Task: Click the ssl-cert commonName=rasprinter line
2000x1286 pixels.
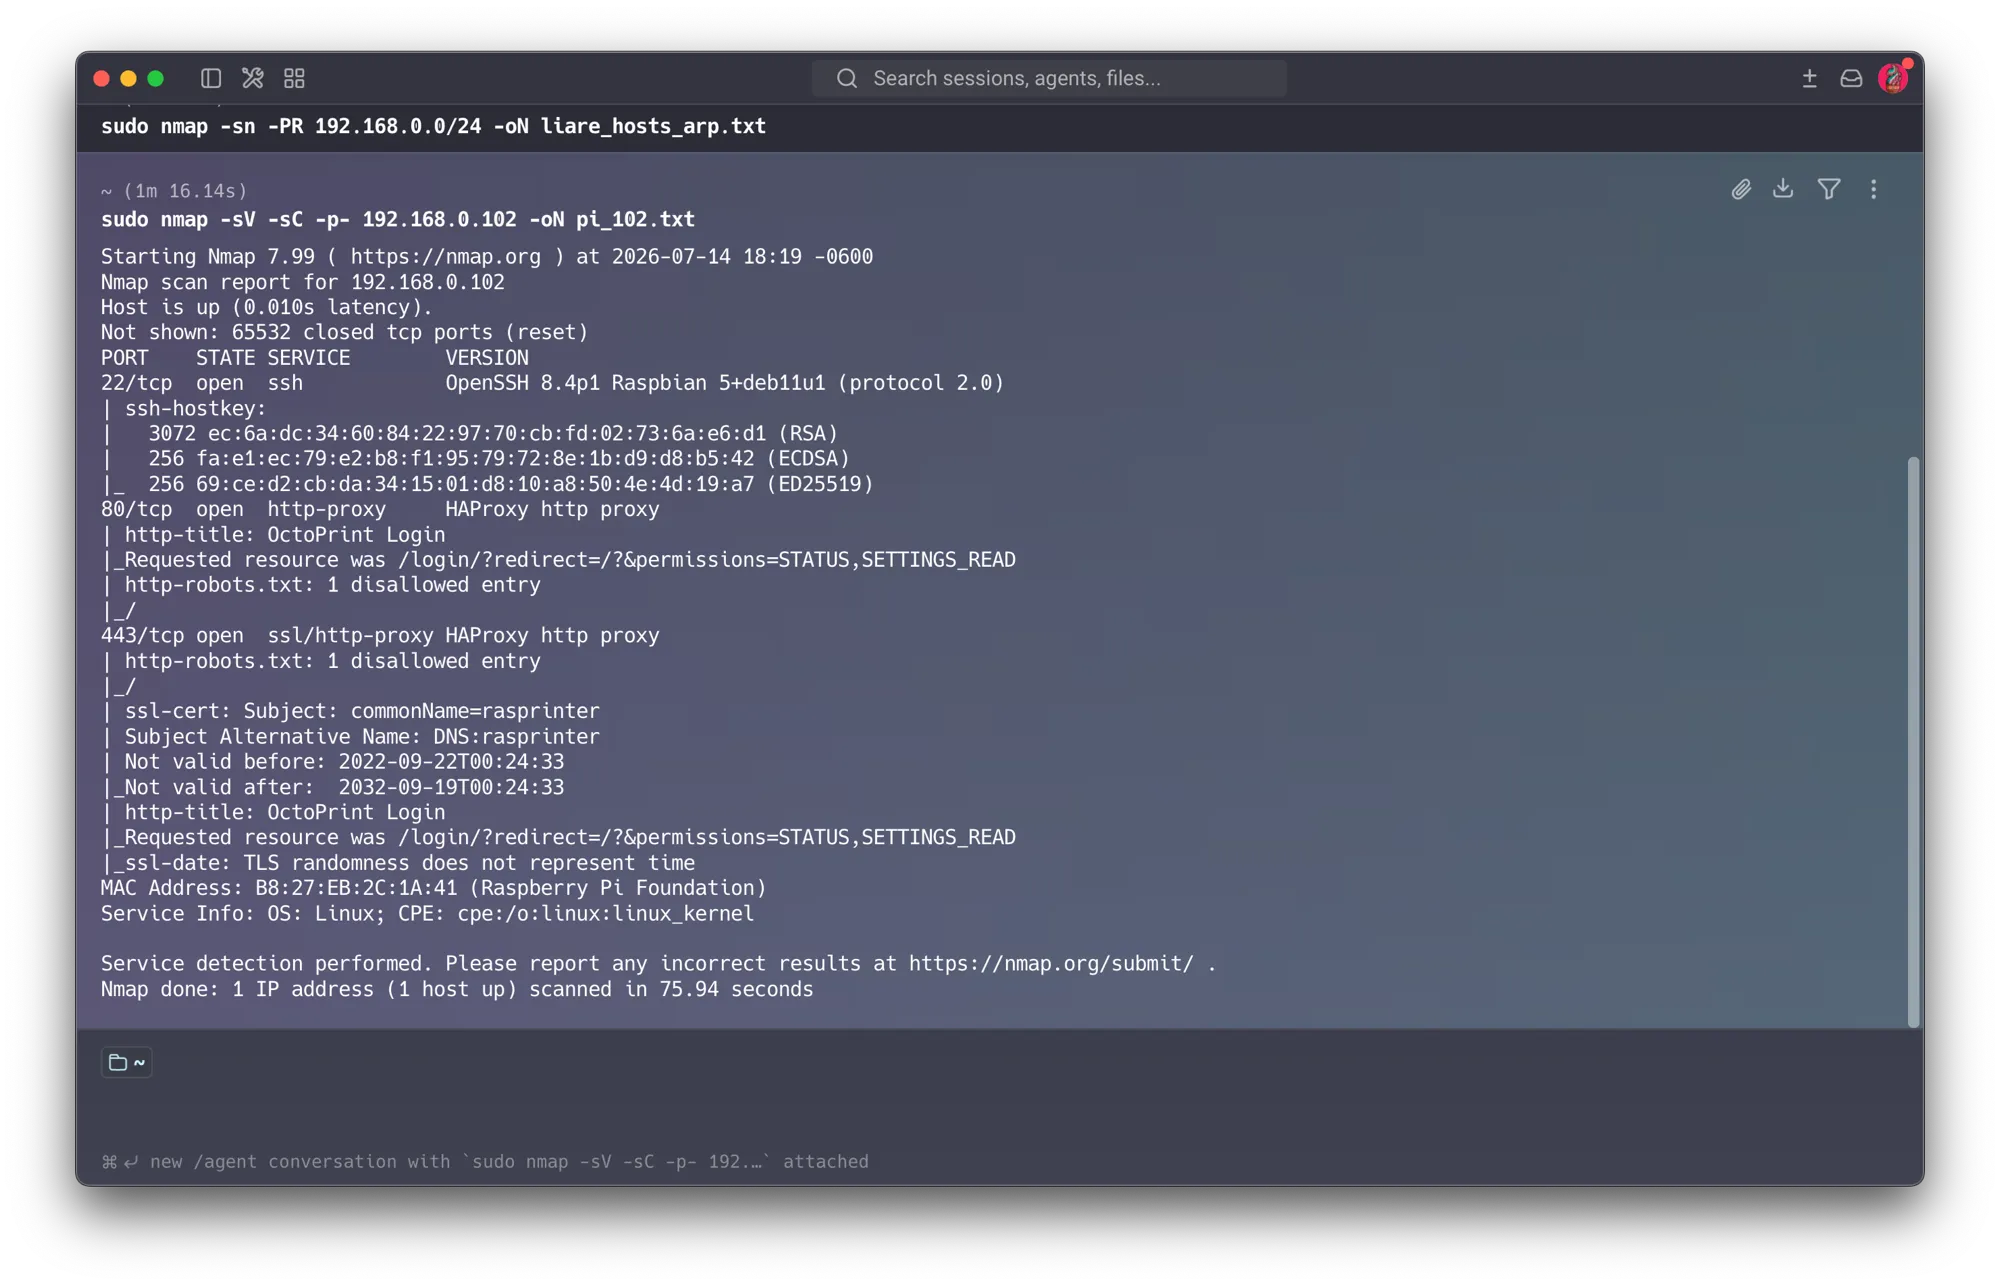Action: click(x=350, y=711)
